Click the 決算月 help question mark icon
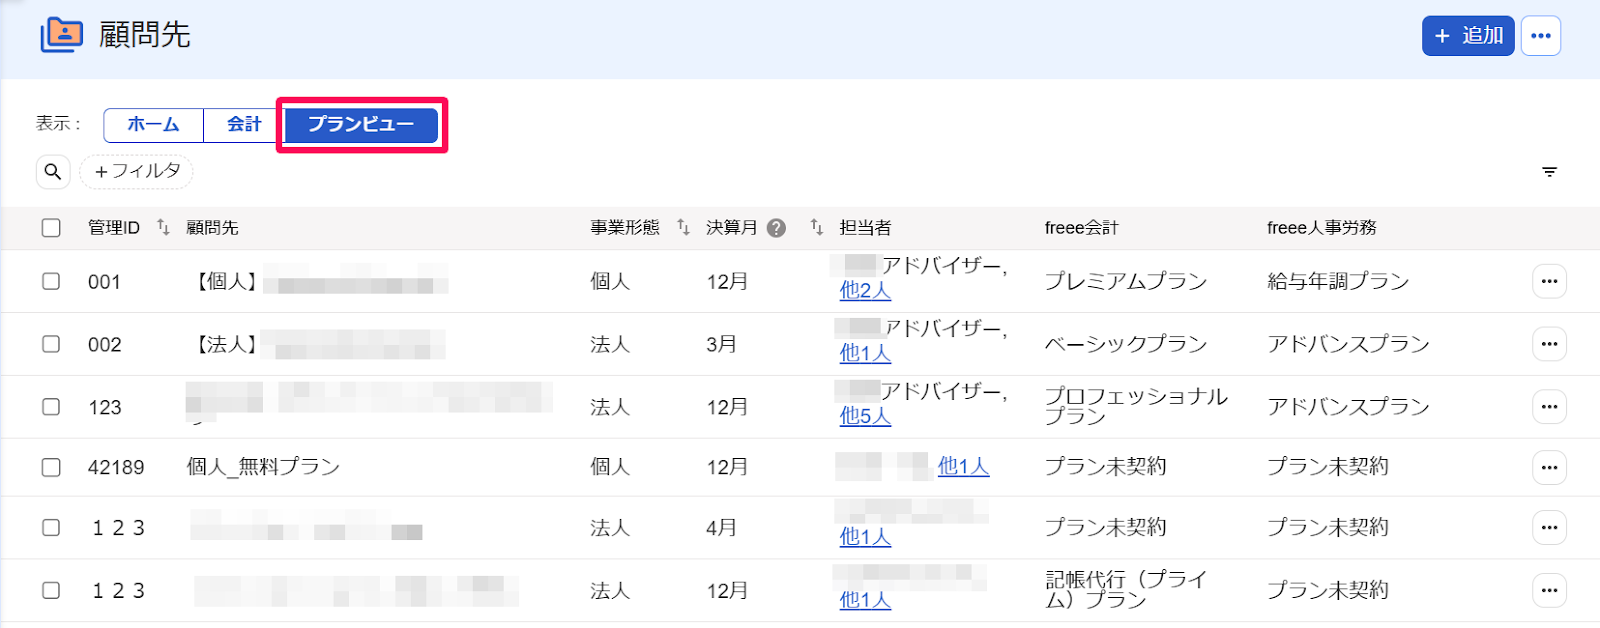 coord(776,228)
